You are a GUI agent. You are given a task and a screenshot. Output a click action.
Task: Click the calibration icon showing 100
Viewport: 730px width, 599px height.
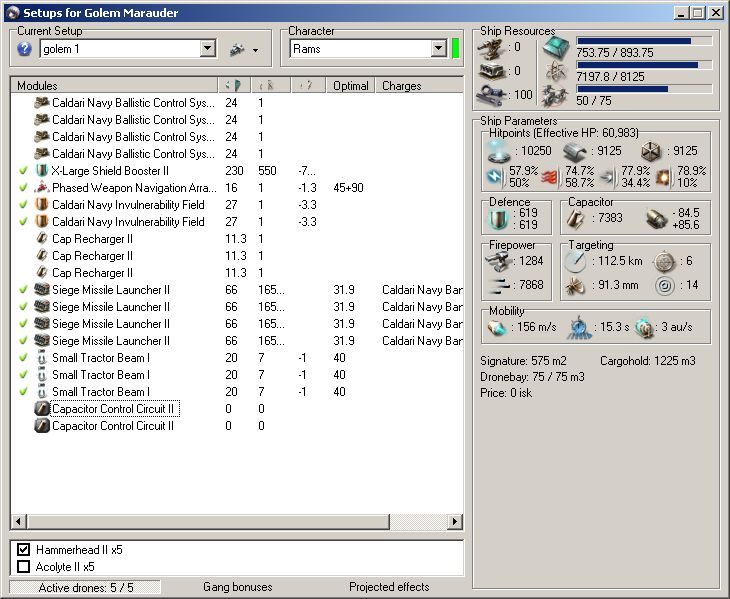[x=492, y=94]
